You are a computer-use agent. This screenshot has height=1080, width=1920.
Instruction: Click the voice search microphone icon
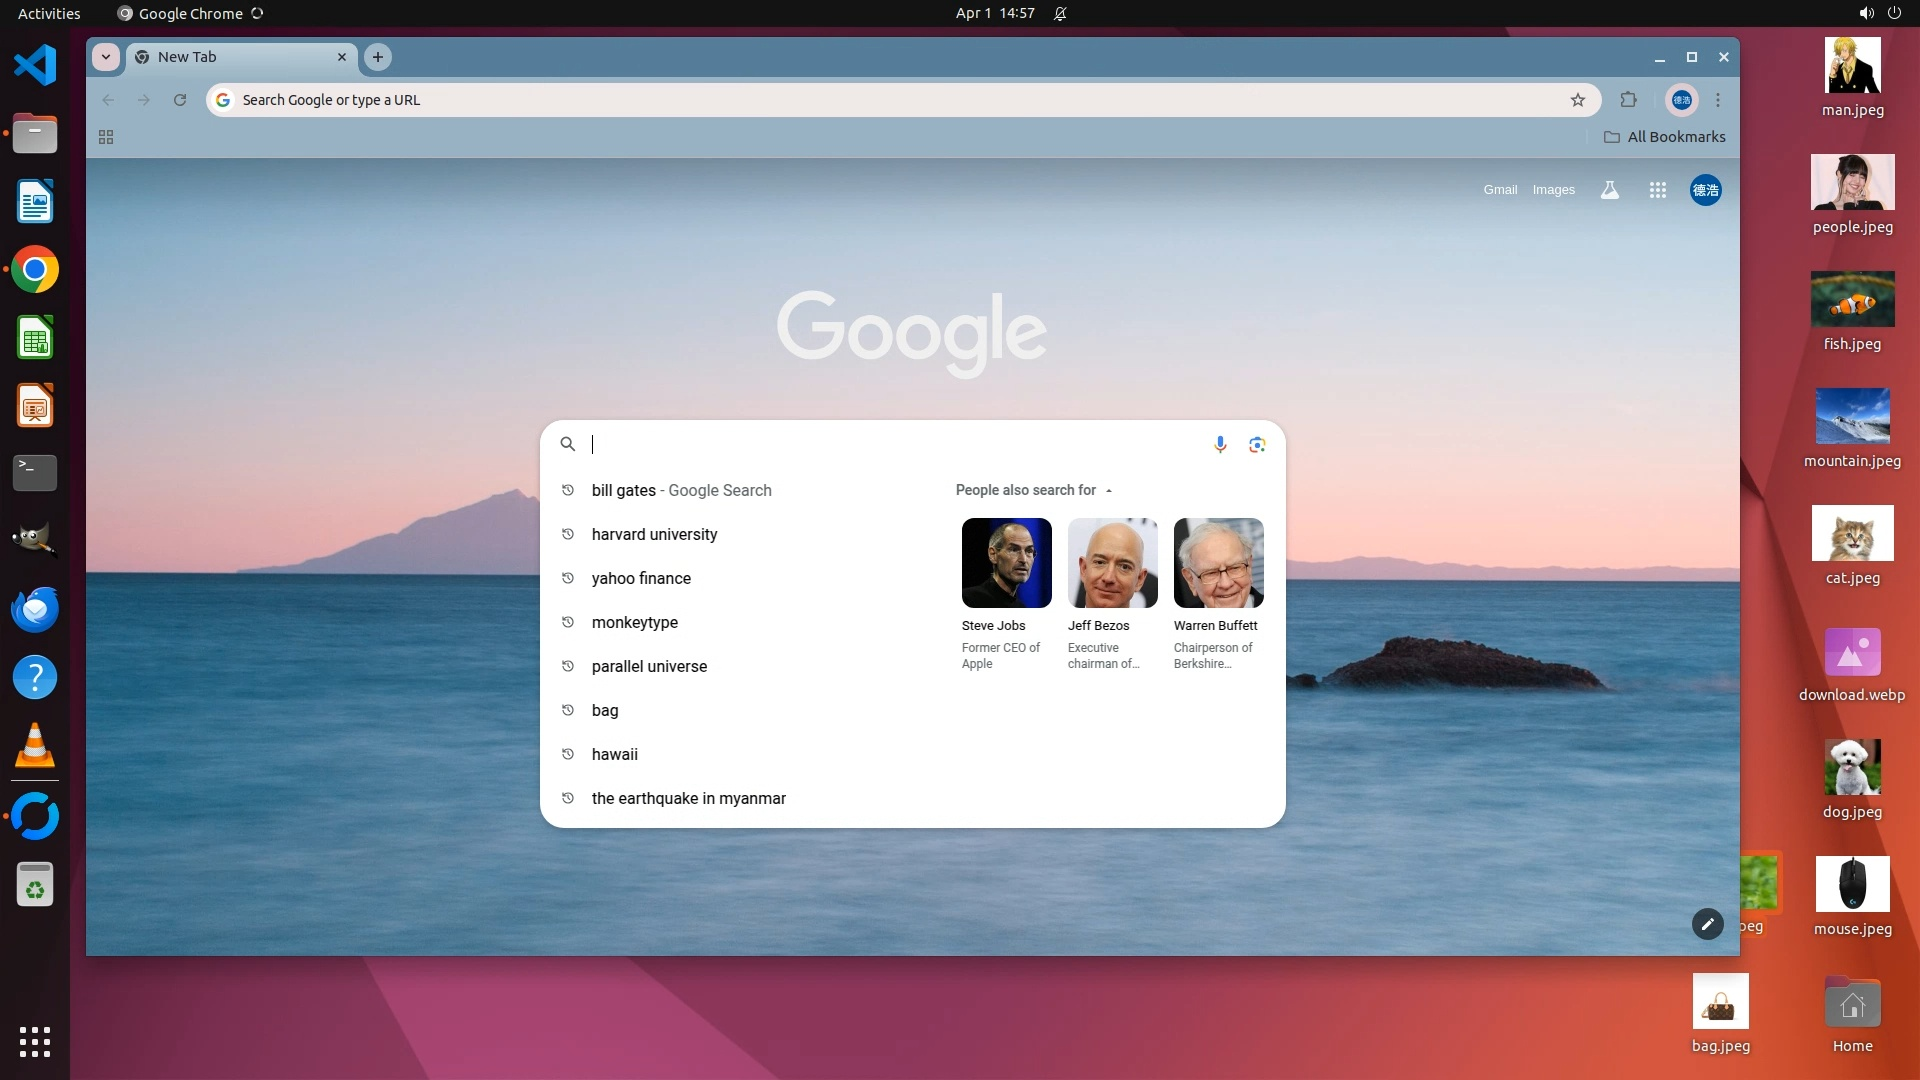[x=1220, y=444]
